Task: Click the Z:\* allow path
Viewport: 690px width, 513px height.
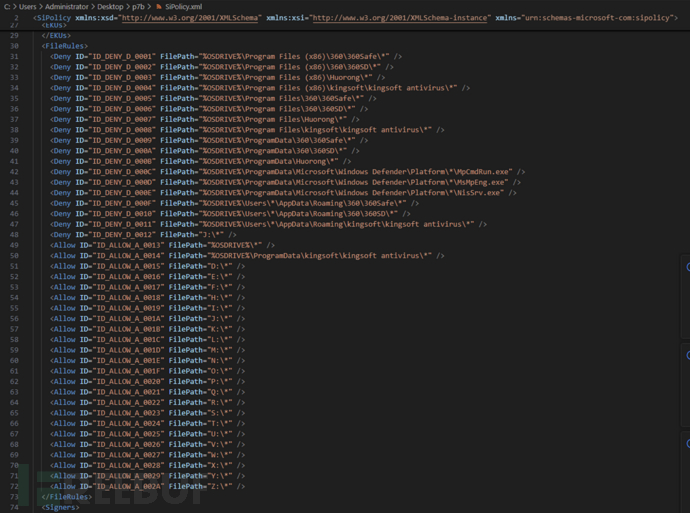Action: pos(220,487)
